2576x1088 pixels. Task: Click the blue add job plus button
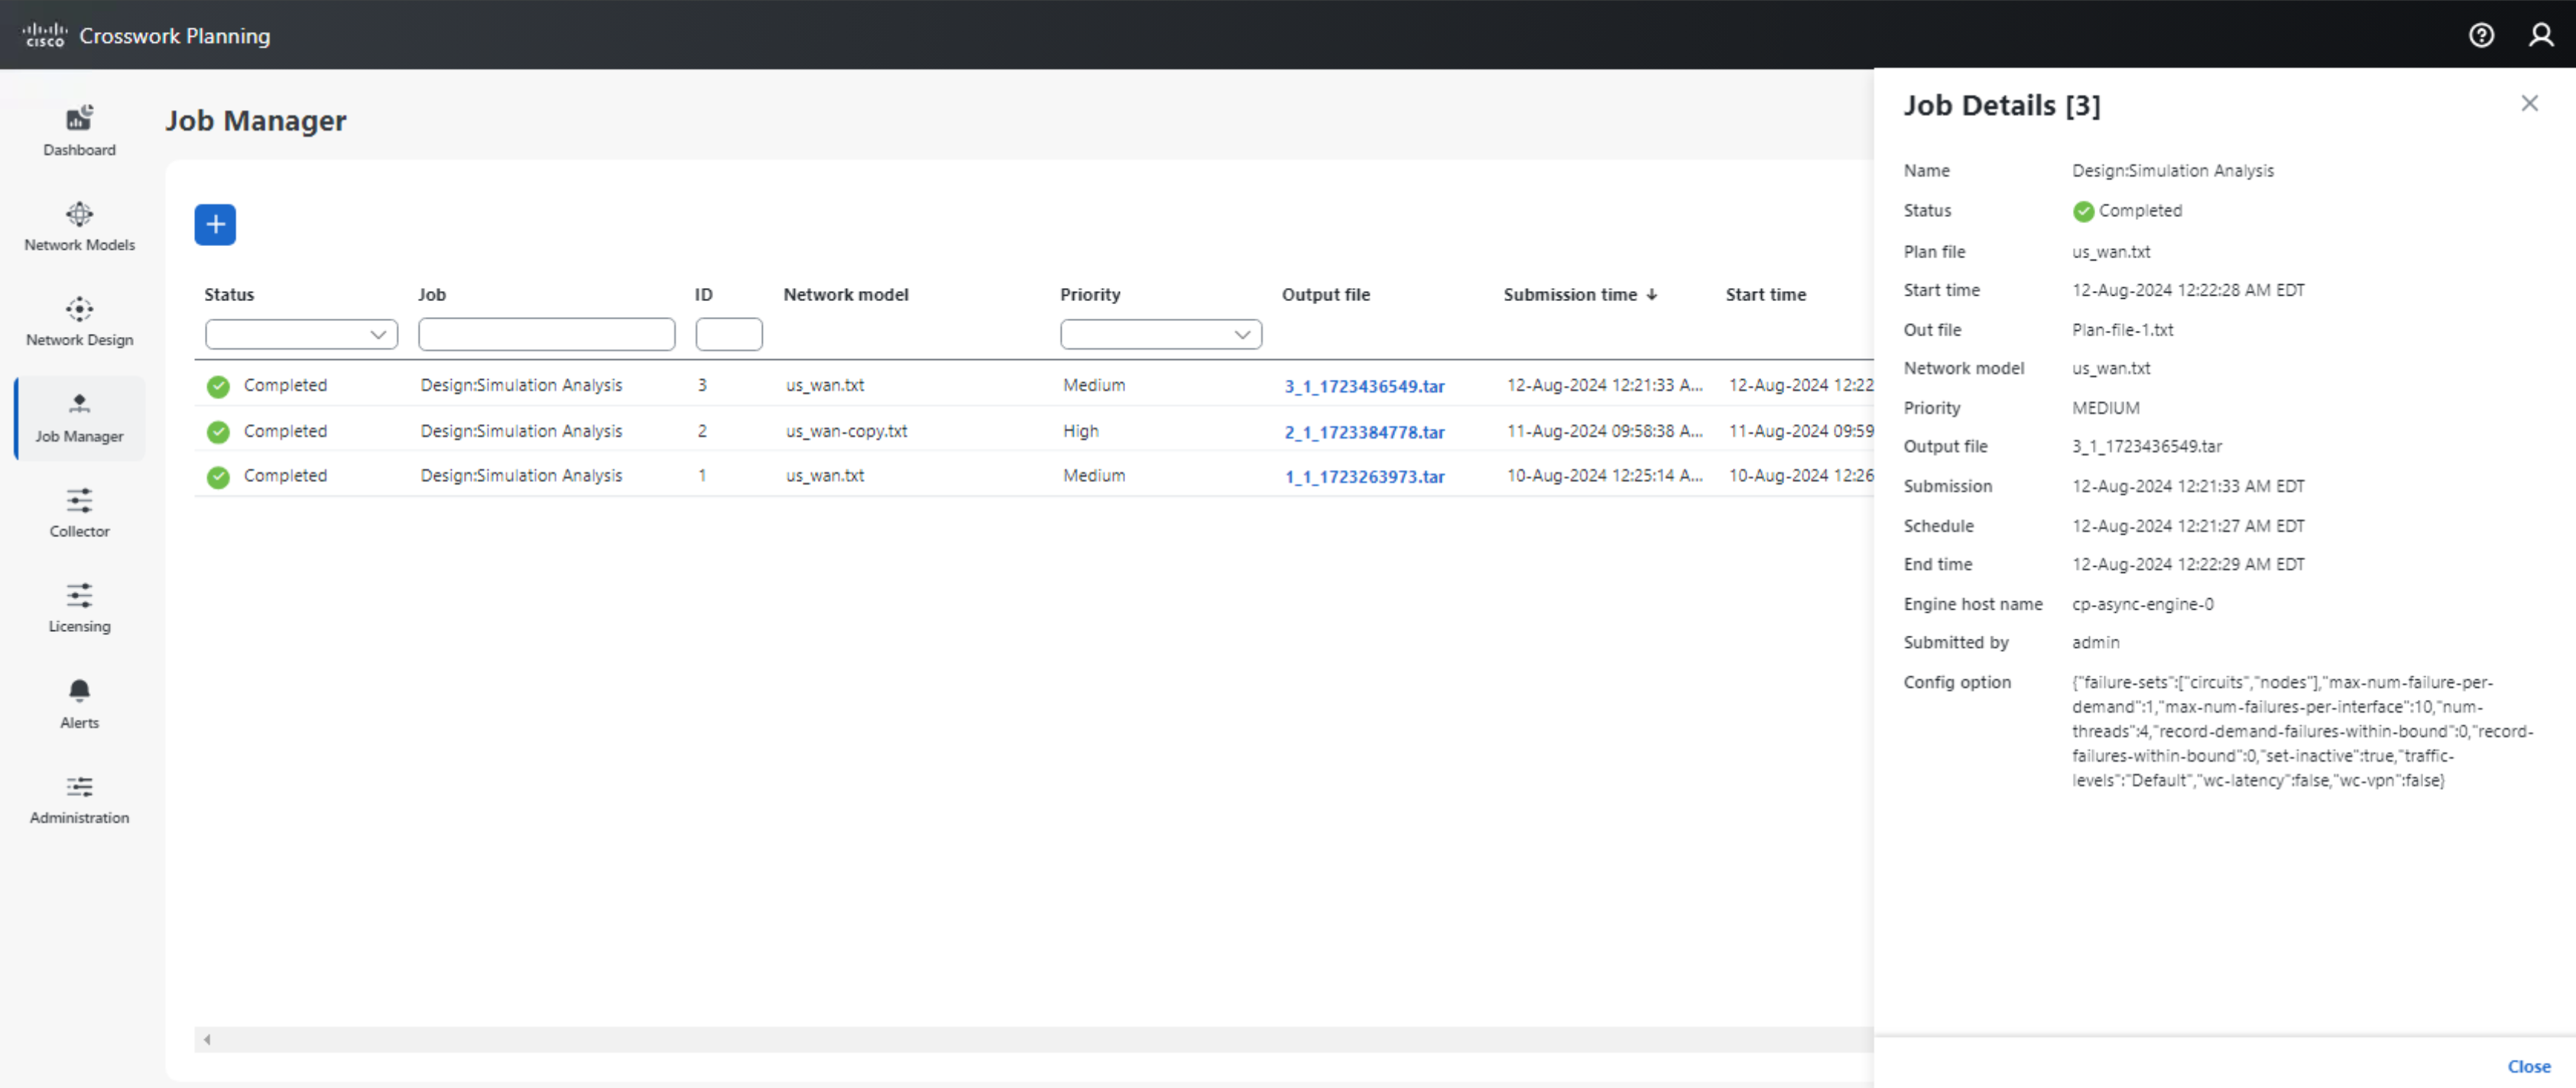[x=215, y=224]
